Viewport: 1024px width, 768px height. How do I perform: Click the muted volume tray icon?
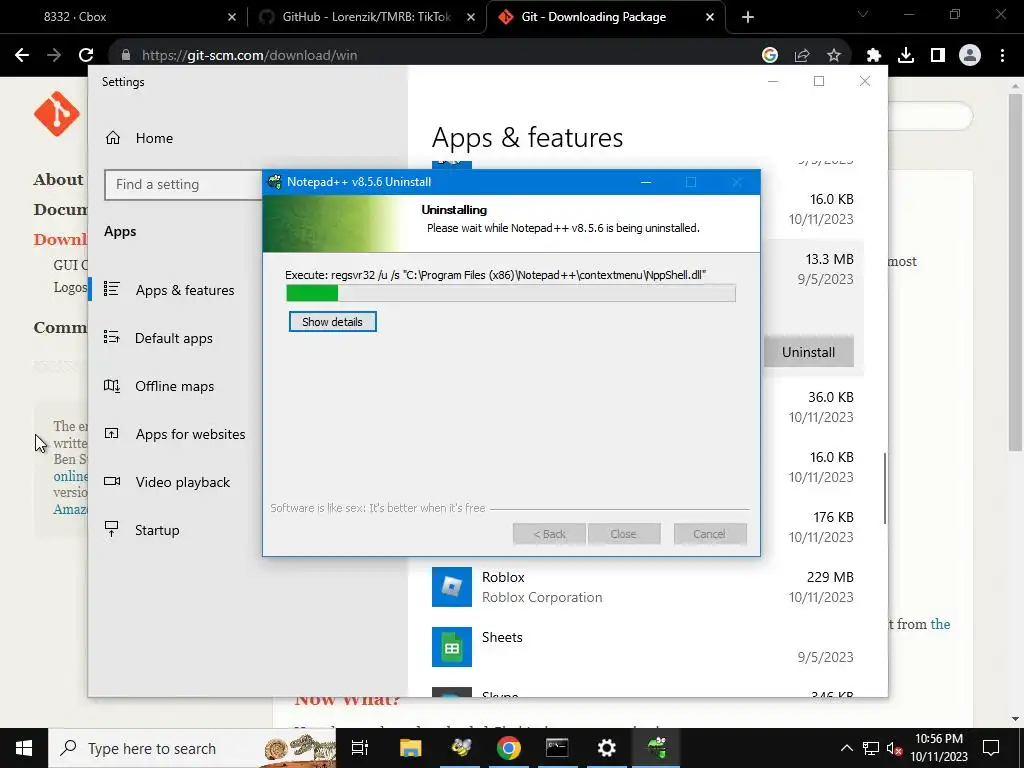[x=894, y=748]
